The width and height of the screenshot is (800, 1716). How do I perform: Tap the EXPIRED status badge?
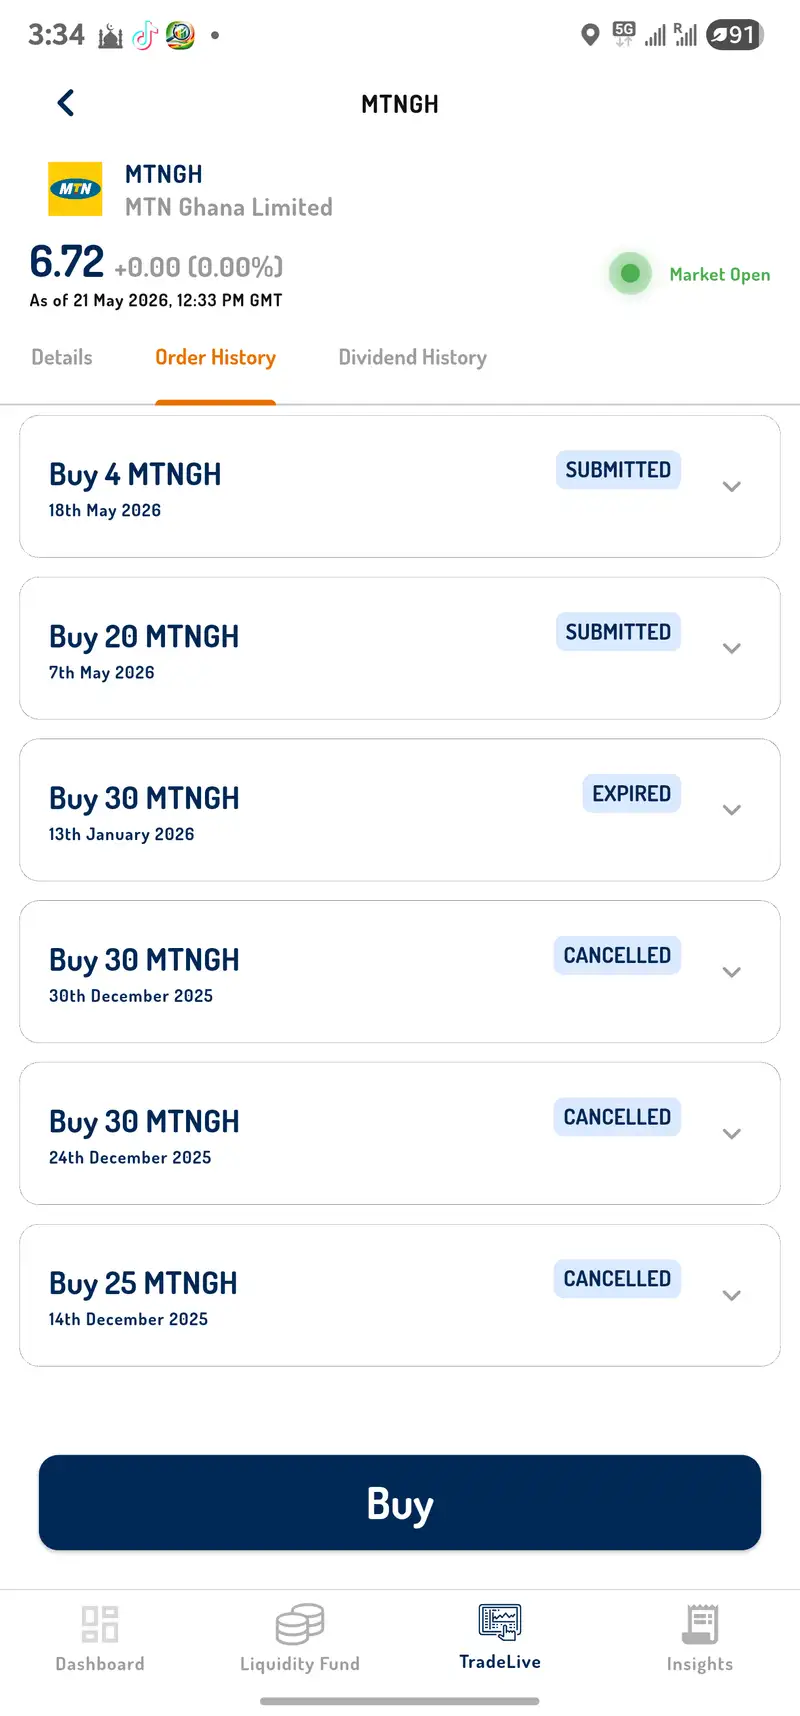[x=631, y=794]
